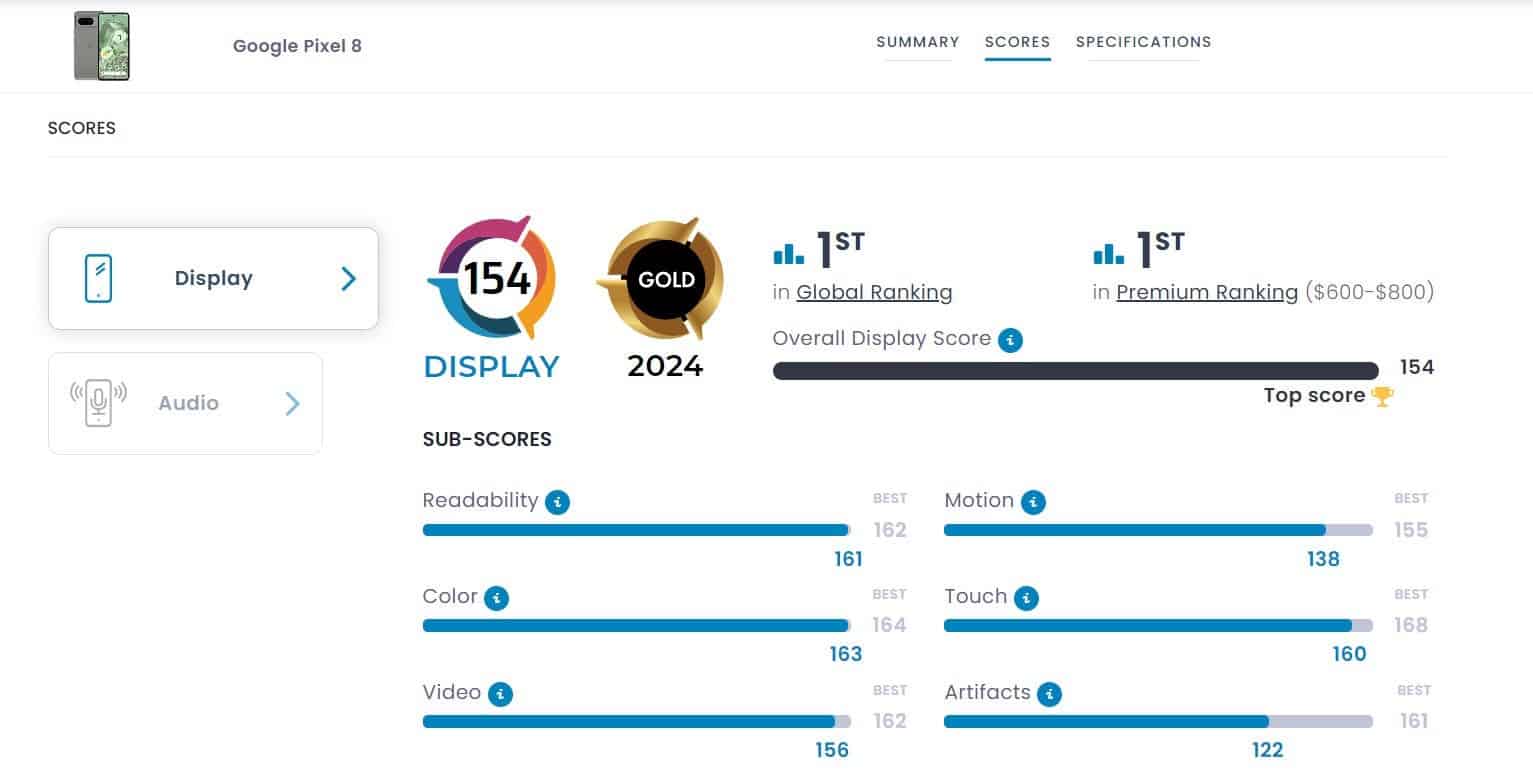Click the Artifacts score bar

pyautogui.click(x=1158, y=722)
